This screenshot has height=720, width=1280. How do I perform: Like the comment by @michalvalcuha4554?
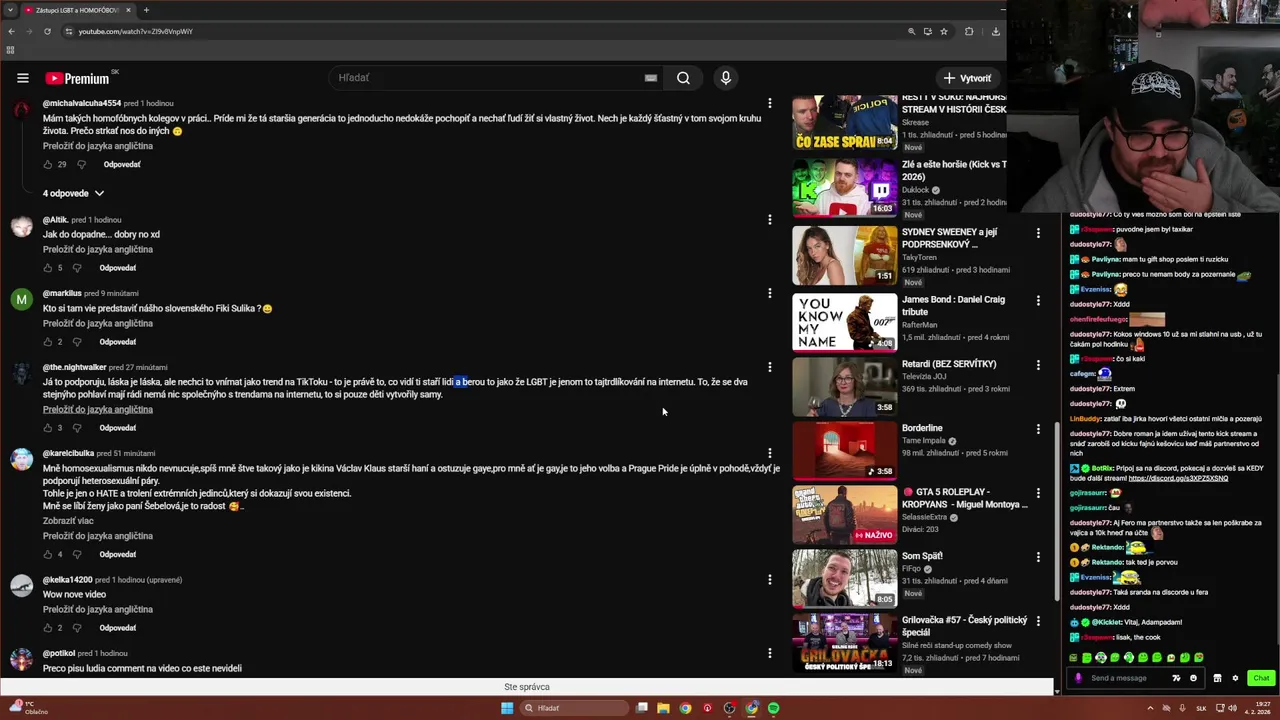click(47, 164)
